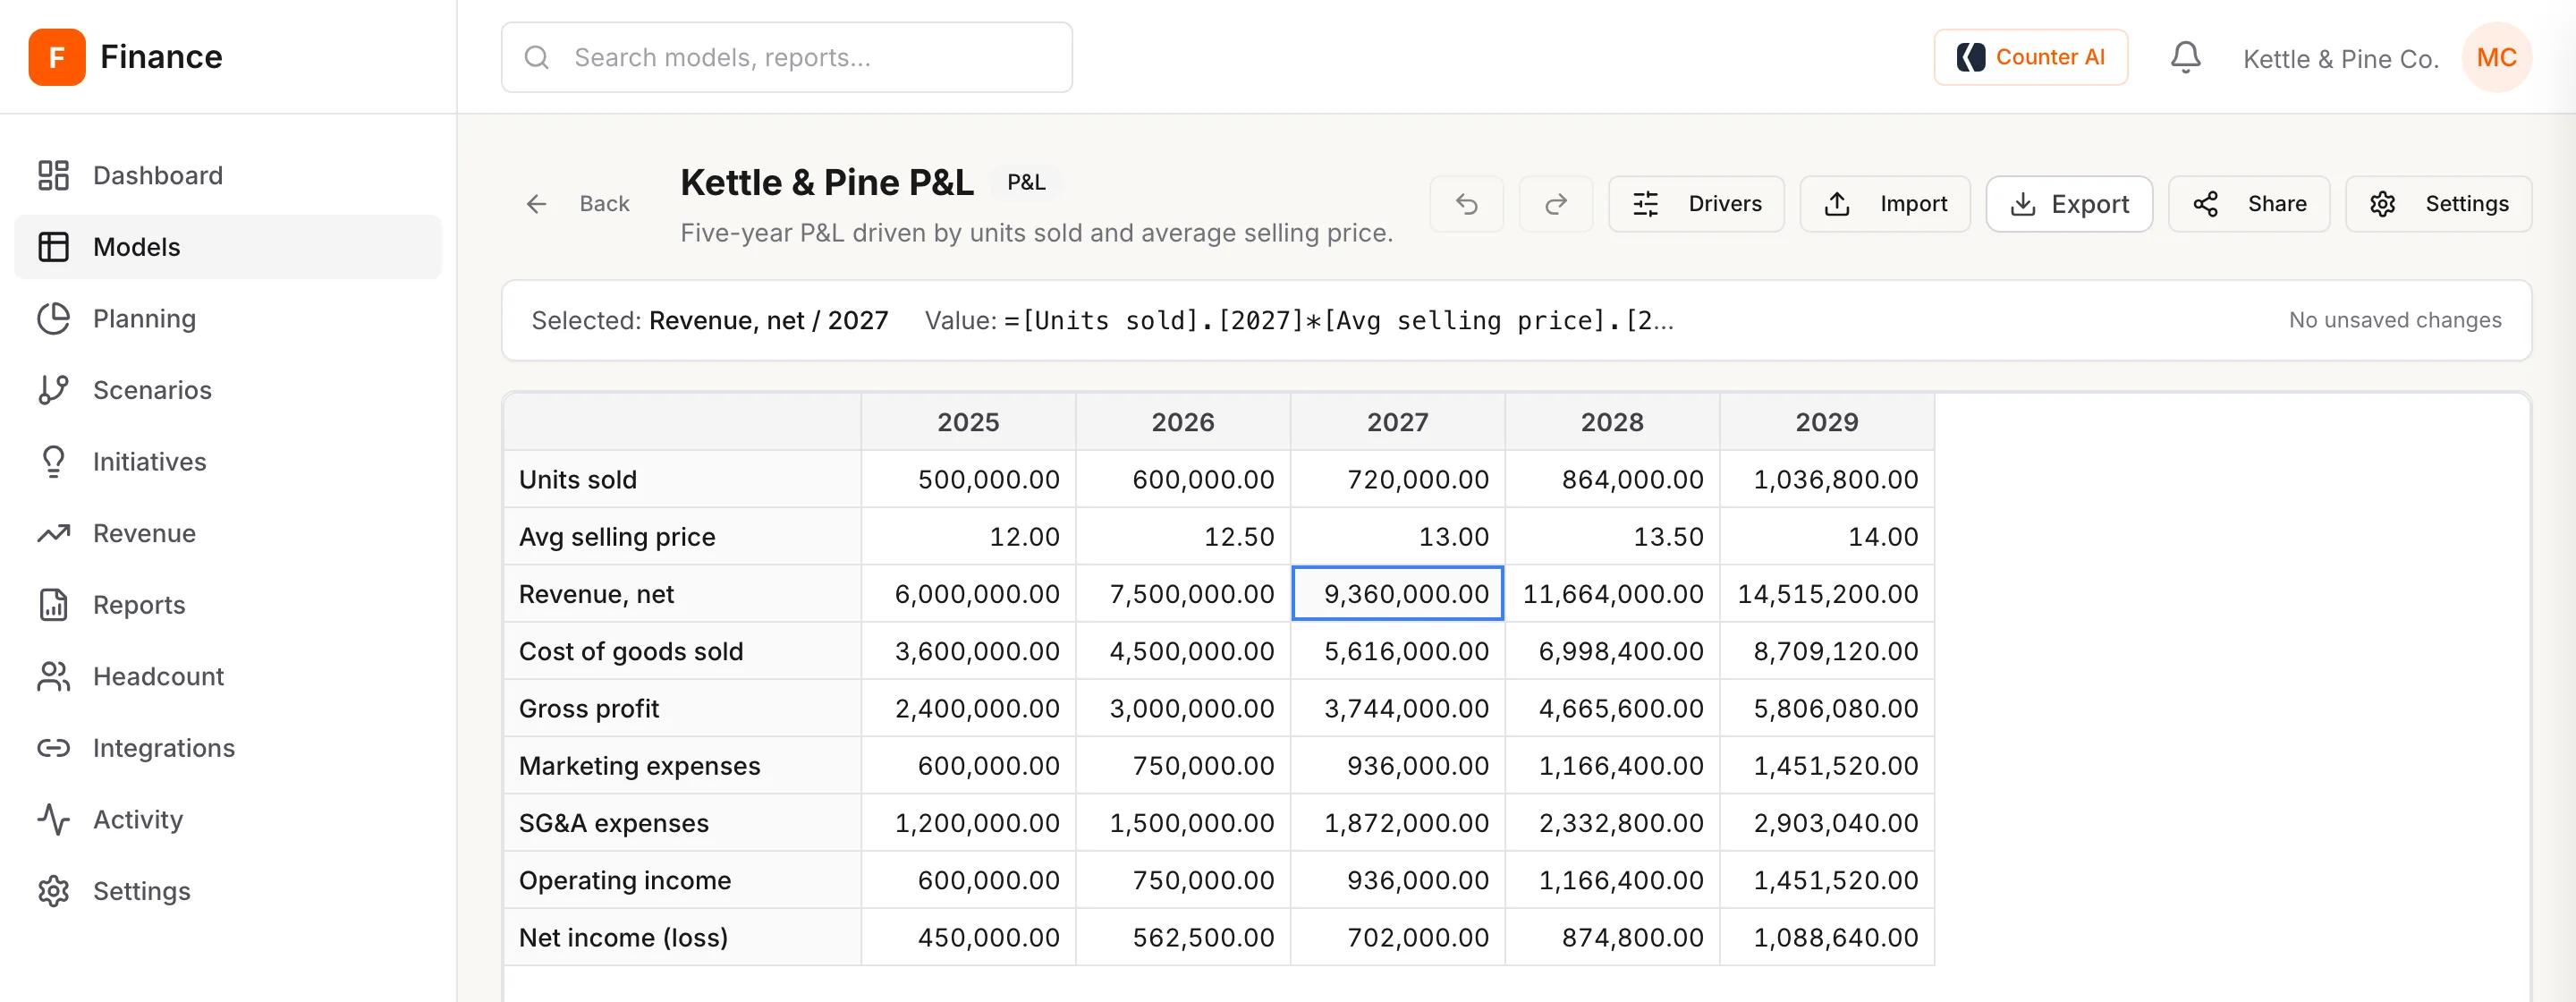Select Gross profit cell 4,665,600.00
2576x1002 pixels.
[x=1612, y=709]
